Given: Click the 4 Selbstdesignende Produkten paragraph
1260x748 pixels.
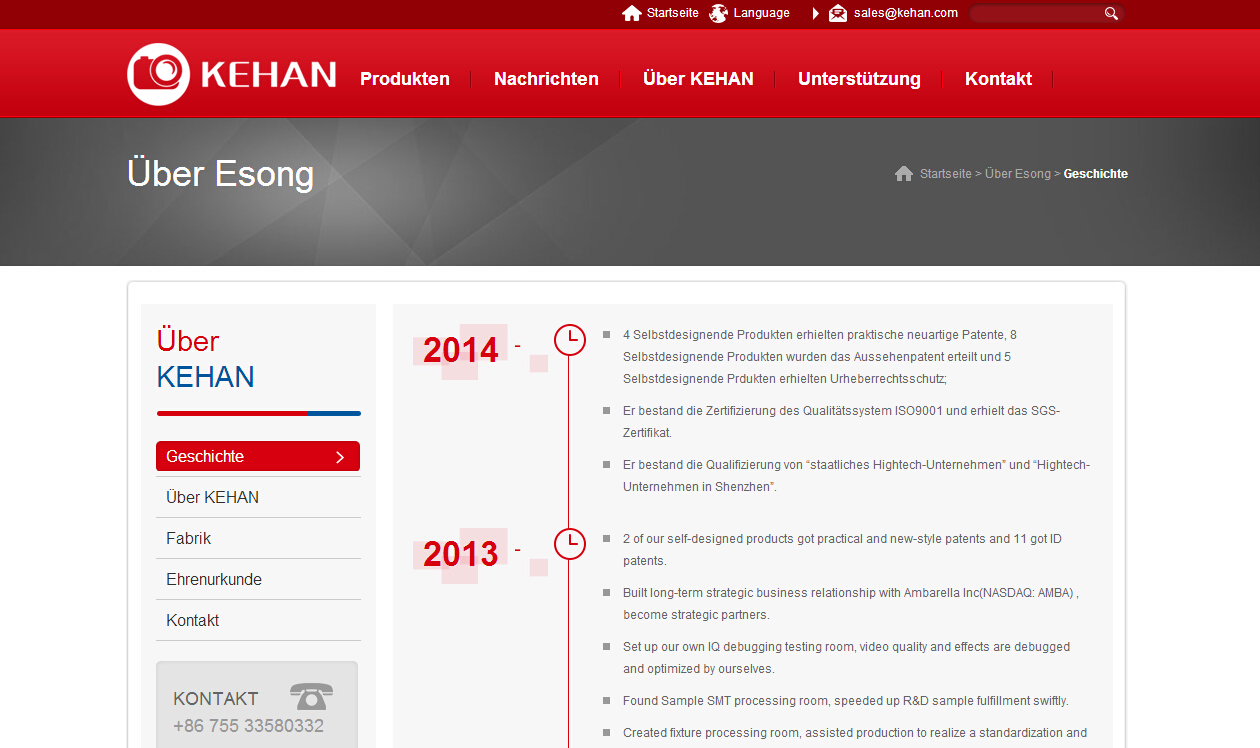Looking at the screenshot, I should click(x=820, y=357).
